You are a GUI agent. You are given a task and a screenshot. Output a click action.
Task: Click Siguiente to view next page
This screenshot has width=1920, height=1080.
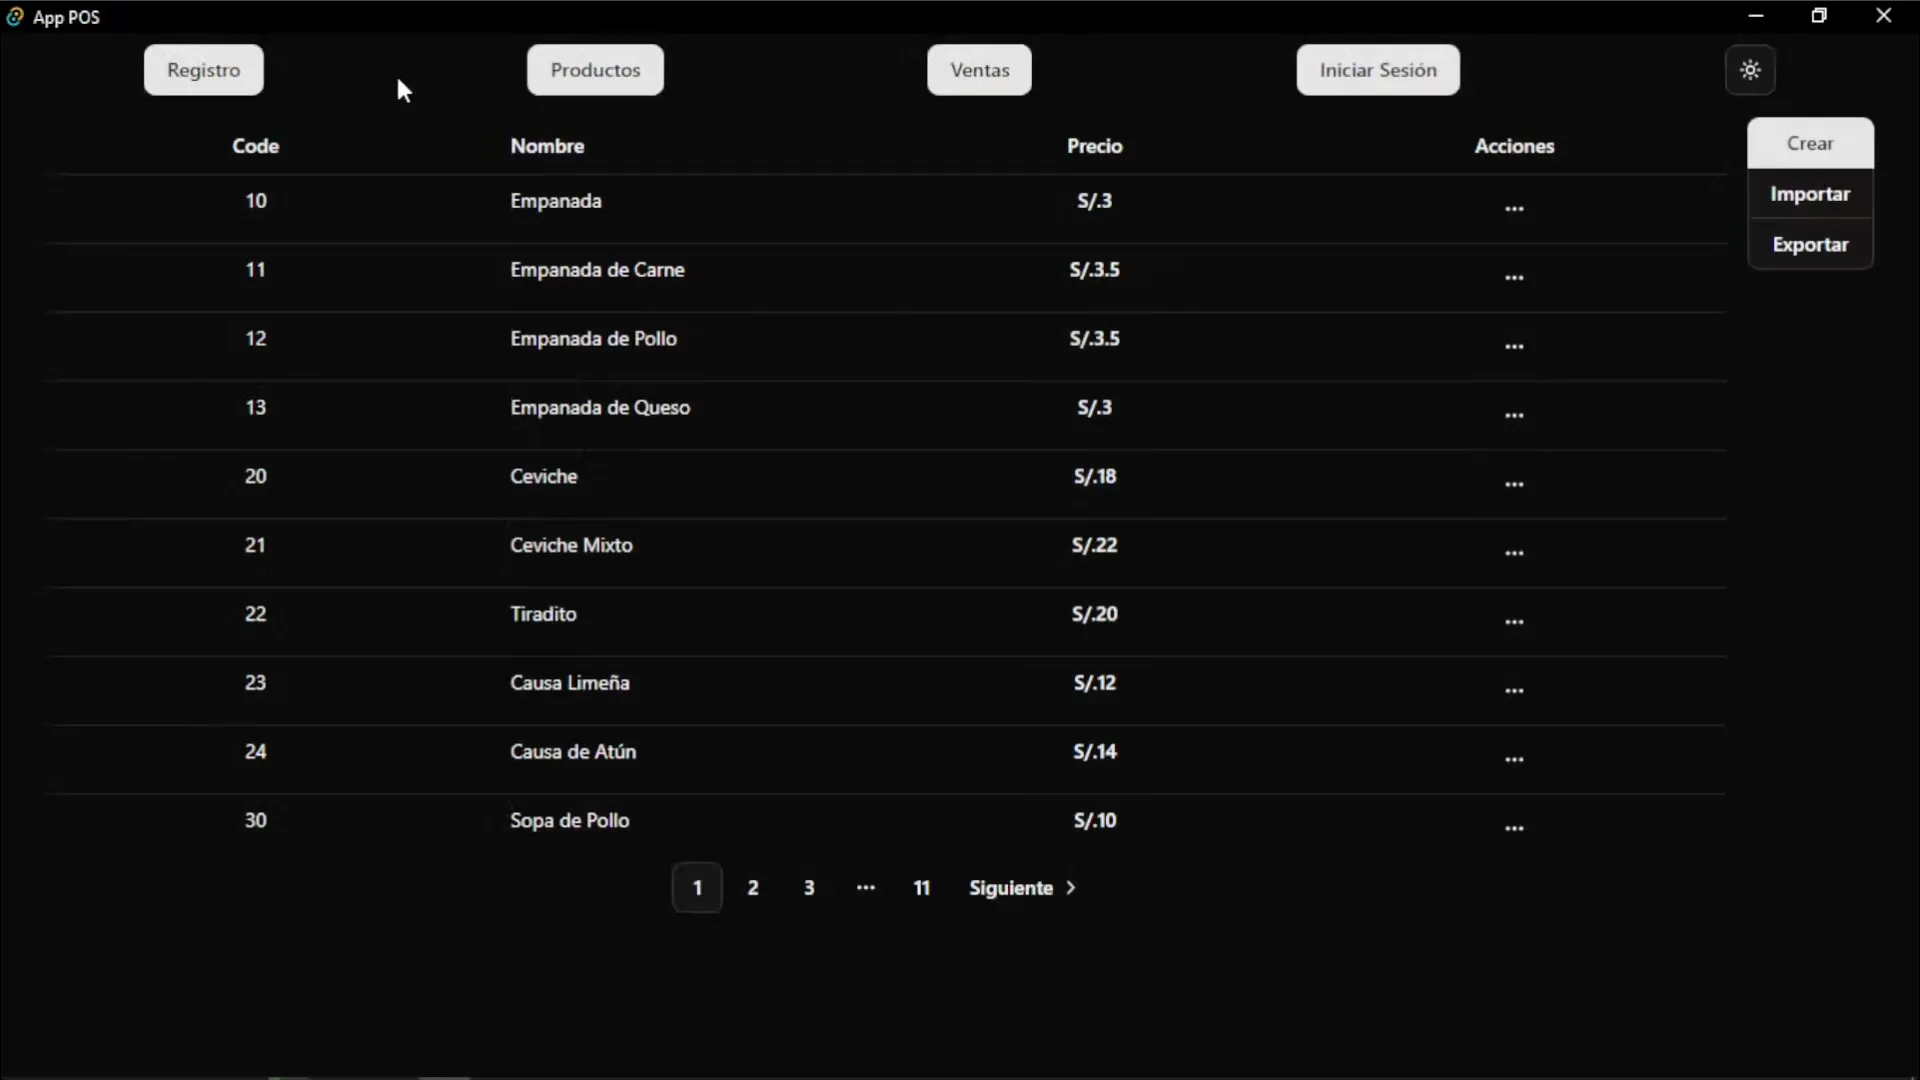1022,888
